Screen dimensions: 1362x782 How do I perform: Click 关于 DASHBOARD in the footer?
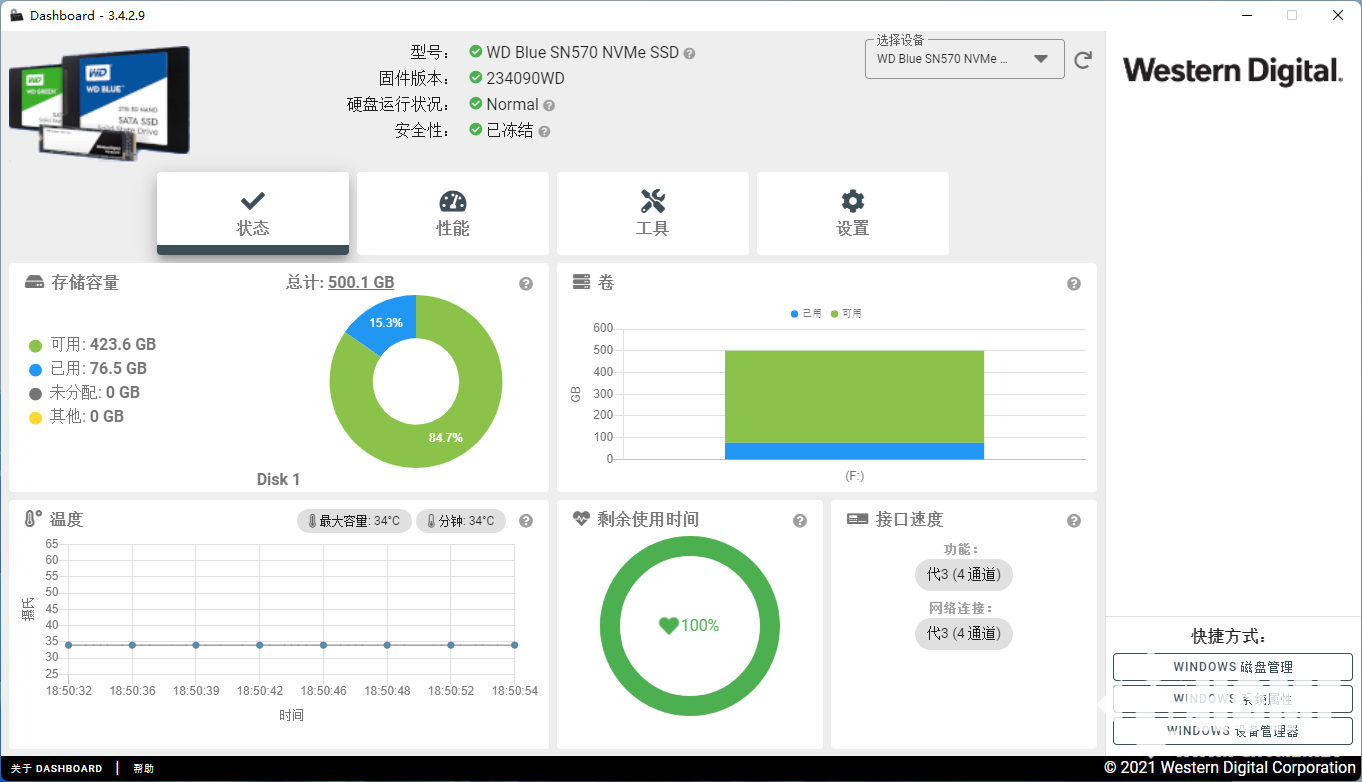(x=57, y=769)
